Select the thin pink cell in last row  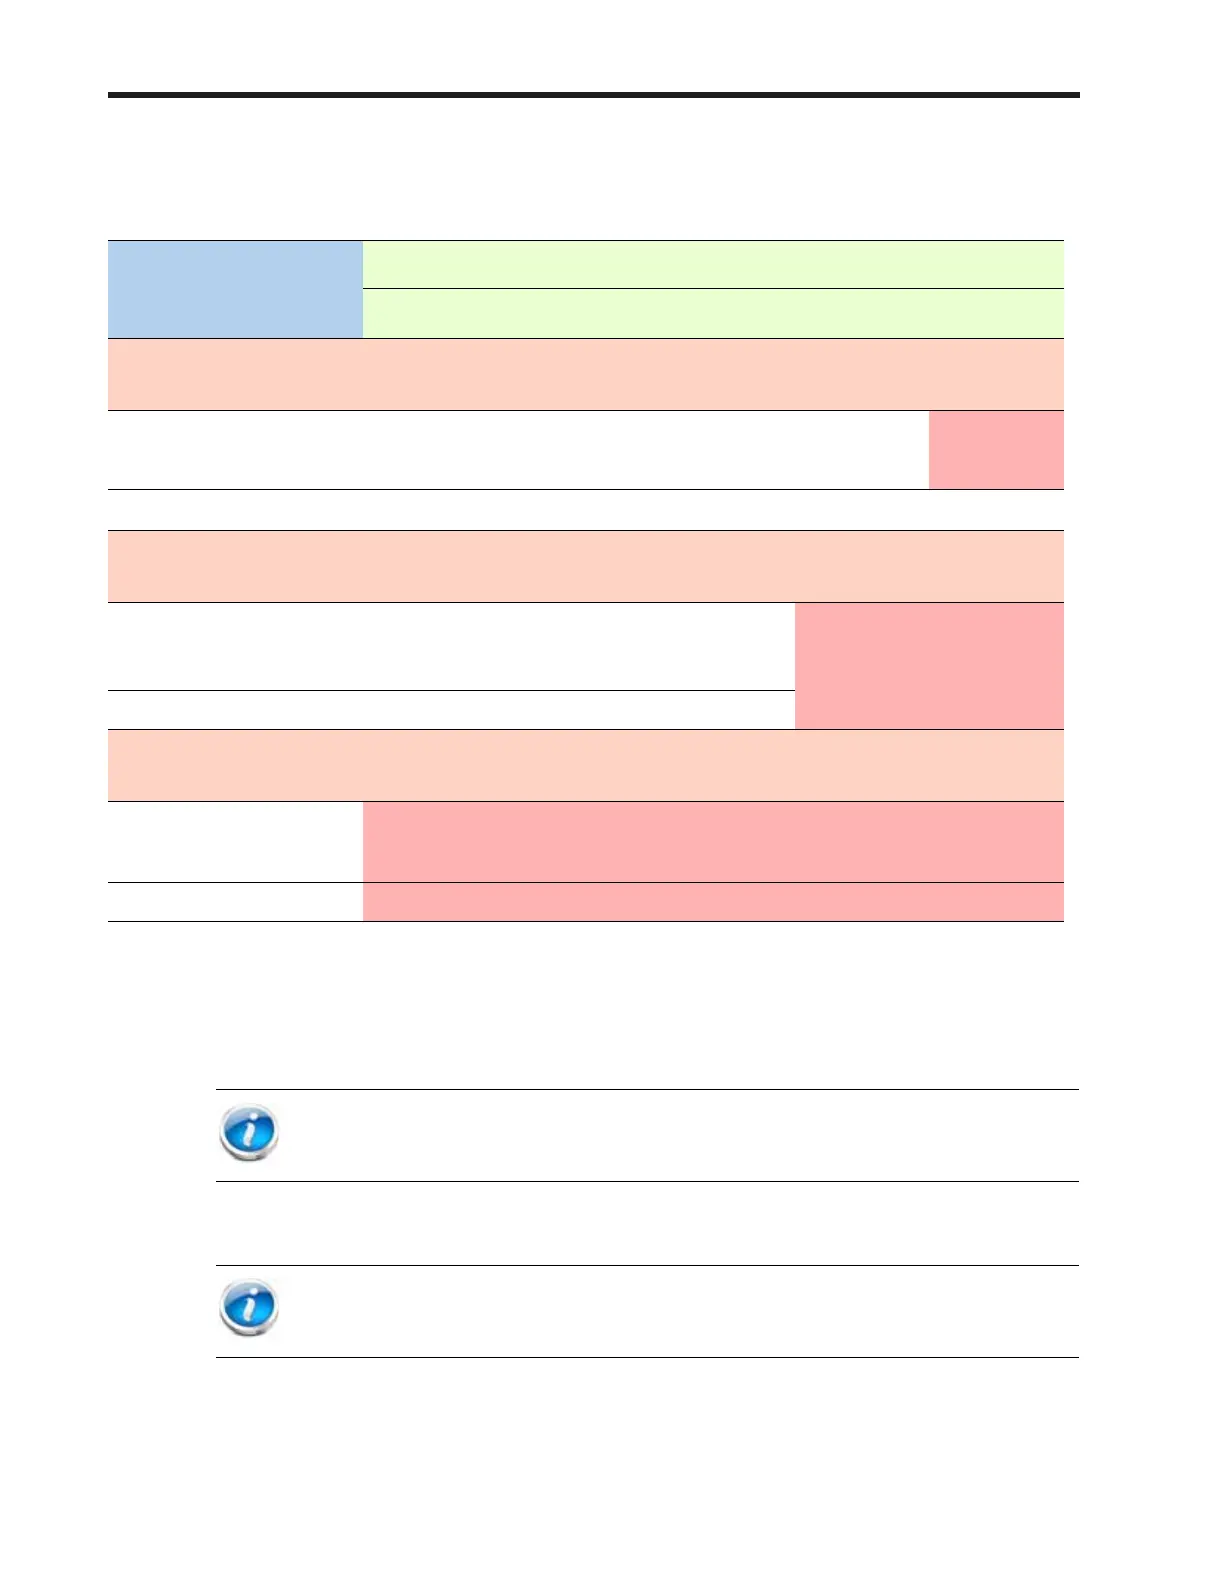713,902
